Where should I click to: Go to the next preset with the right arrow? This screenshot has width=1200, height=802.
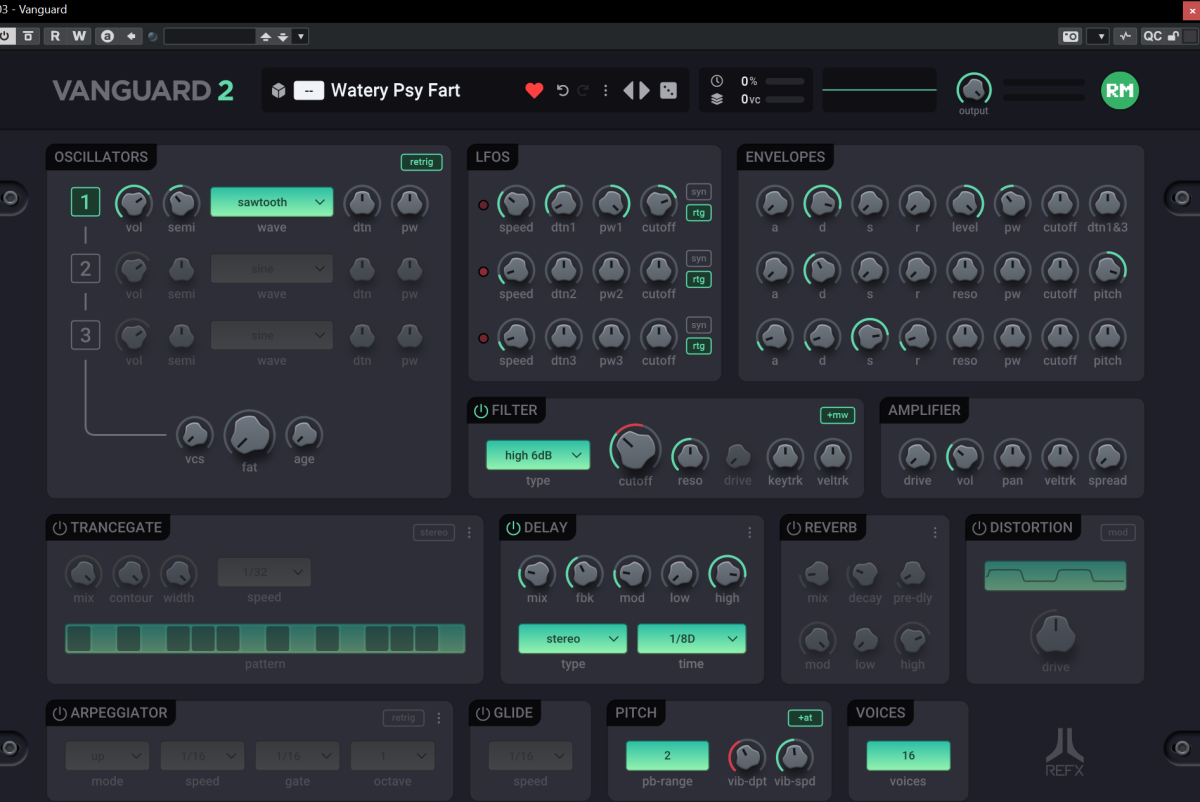pos(645,90)
